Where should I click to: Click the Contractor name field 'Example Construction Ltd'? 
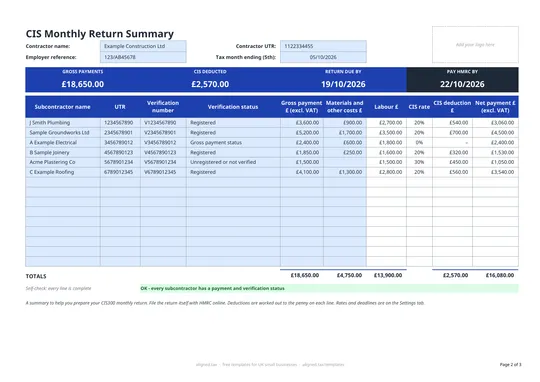coord(143,46)
